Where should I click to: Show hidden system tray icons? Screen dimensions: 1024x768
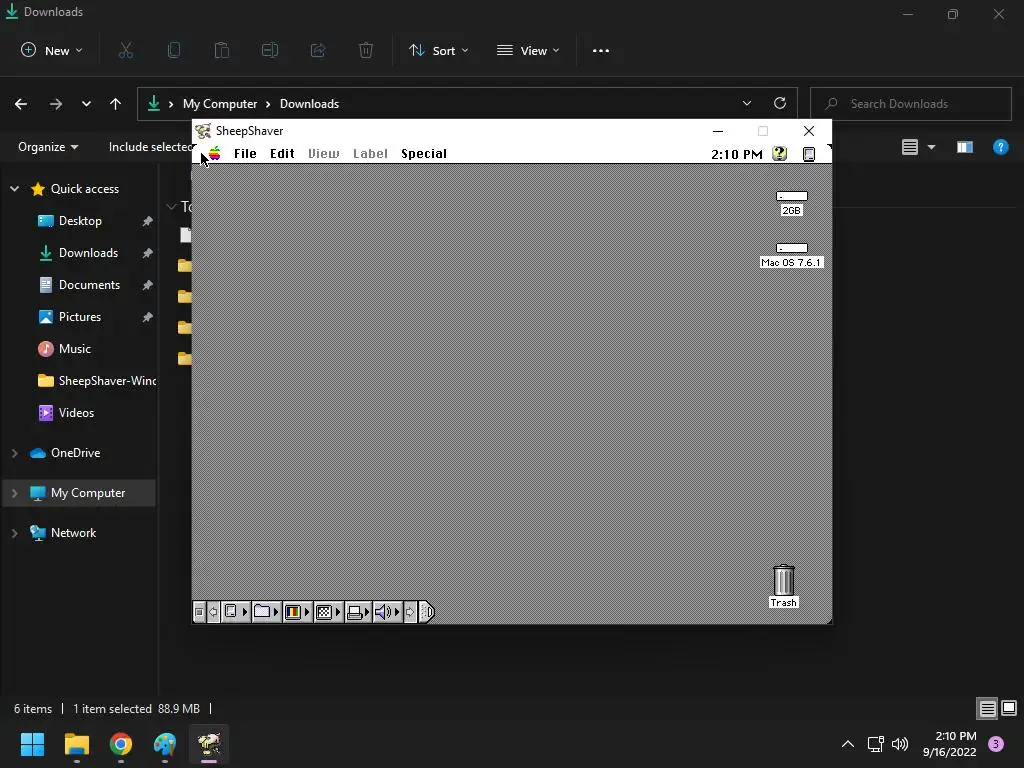(848, 744)
